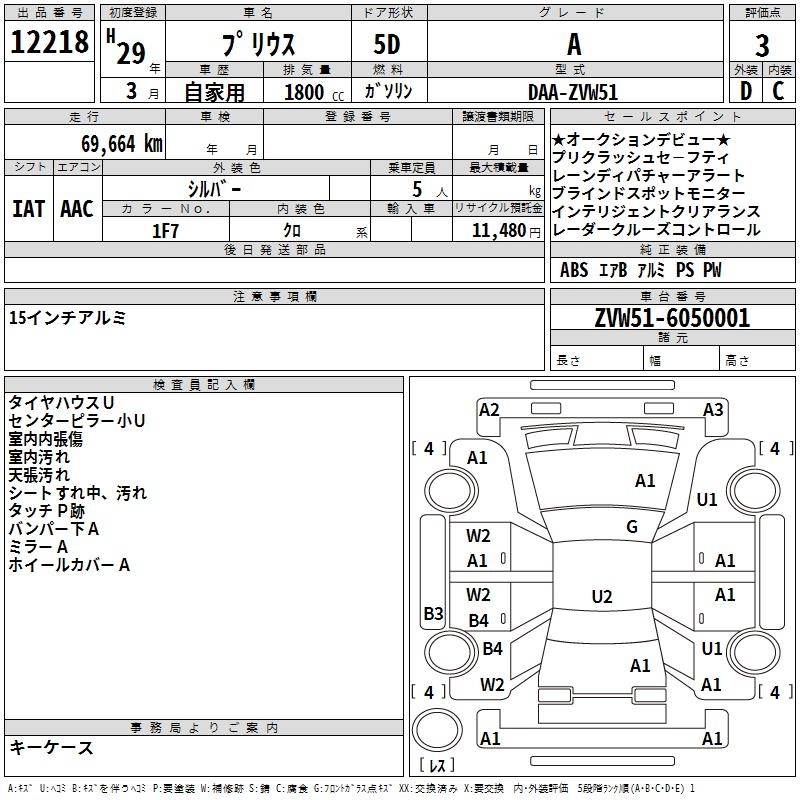Select the U2 roof dent marker
This screenshot has width=800, height=800.
pos(601,597)
